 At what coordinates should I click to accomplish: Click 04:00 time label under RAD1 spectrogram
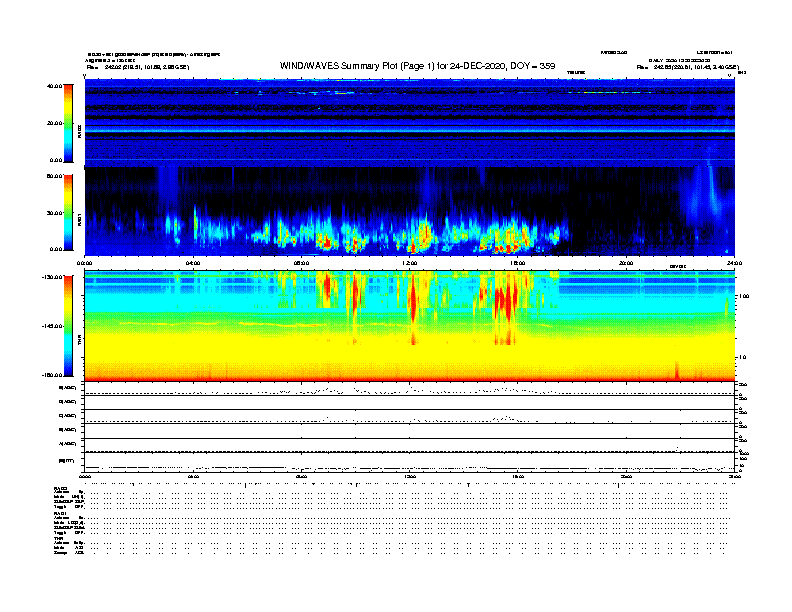click(193, 263)
